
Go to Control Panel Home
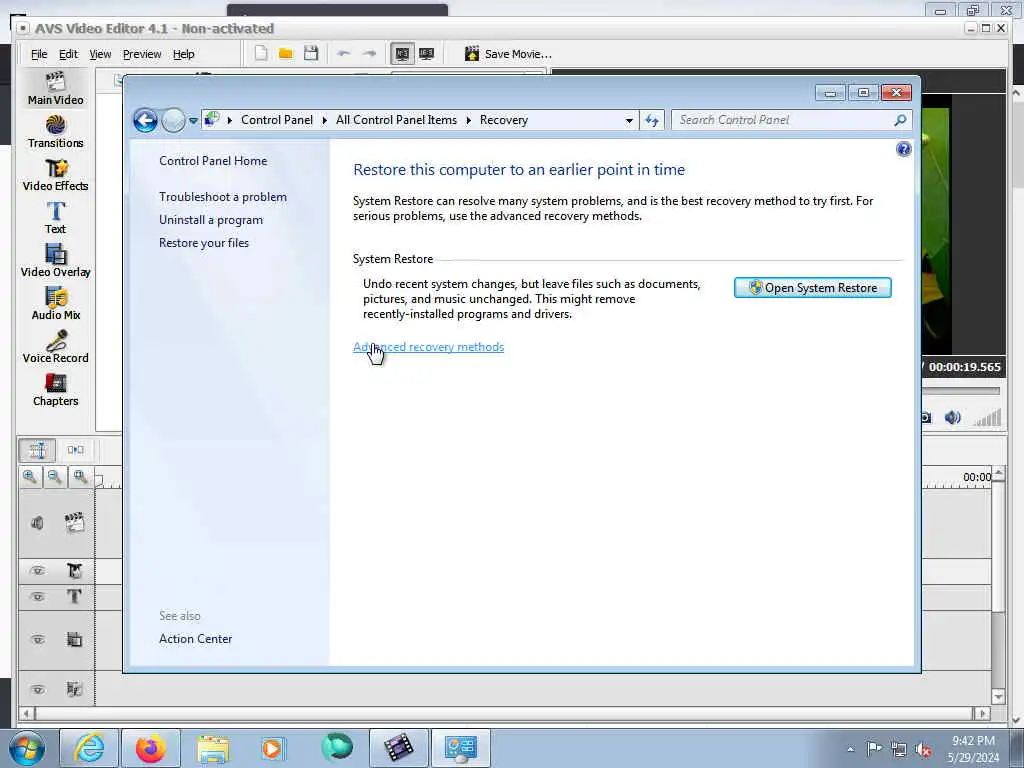213,161
